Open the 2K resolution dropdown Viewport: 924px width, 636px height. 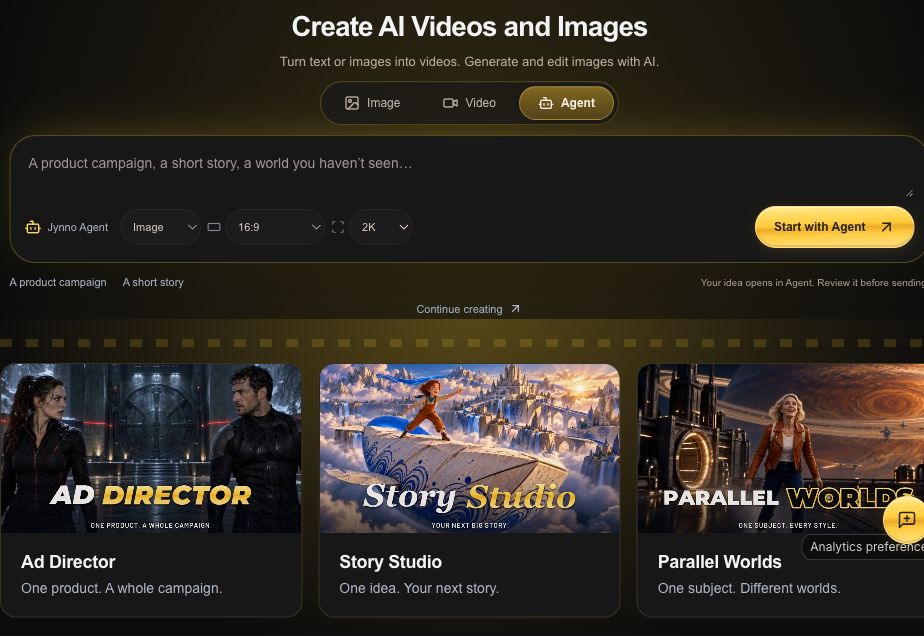click(x=380, y=227)
